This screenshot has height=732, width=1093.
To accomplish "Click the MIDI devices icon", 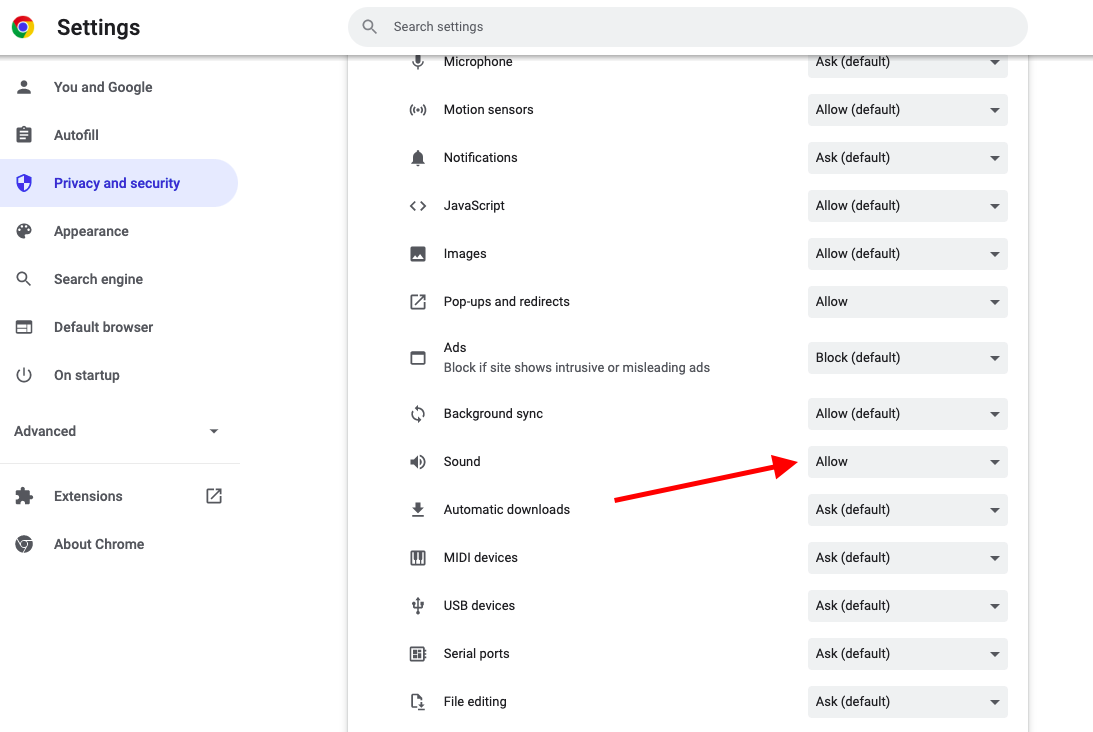I will click(417, 557).
